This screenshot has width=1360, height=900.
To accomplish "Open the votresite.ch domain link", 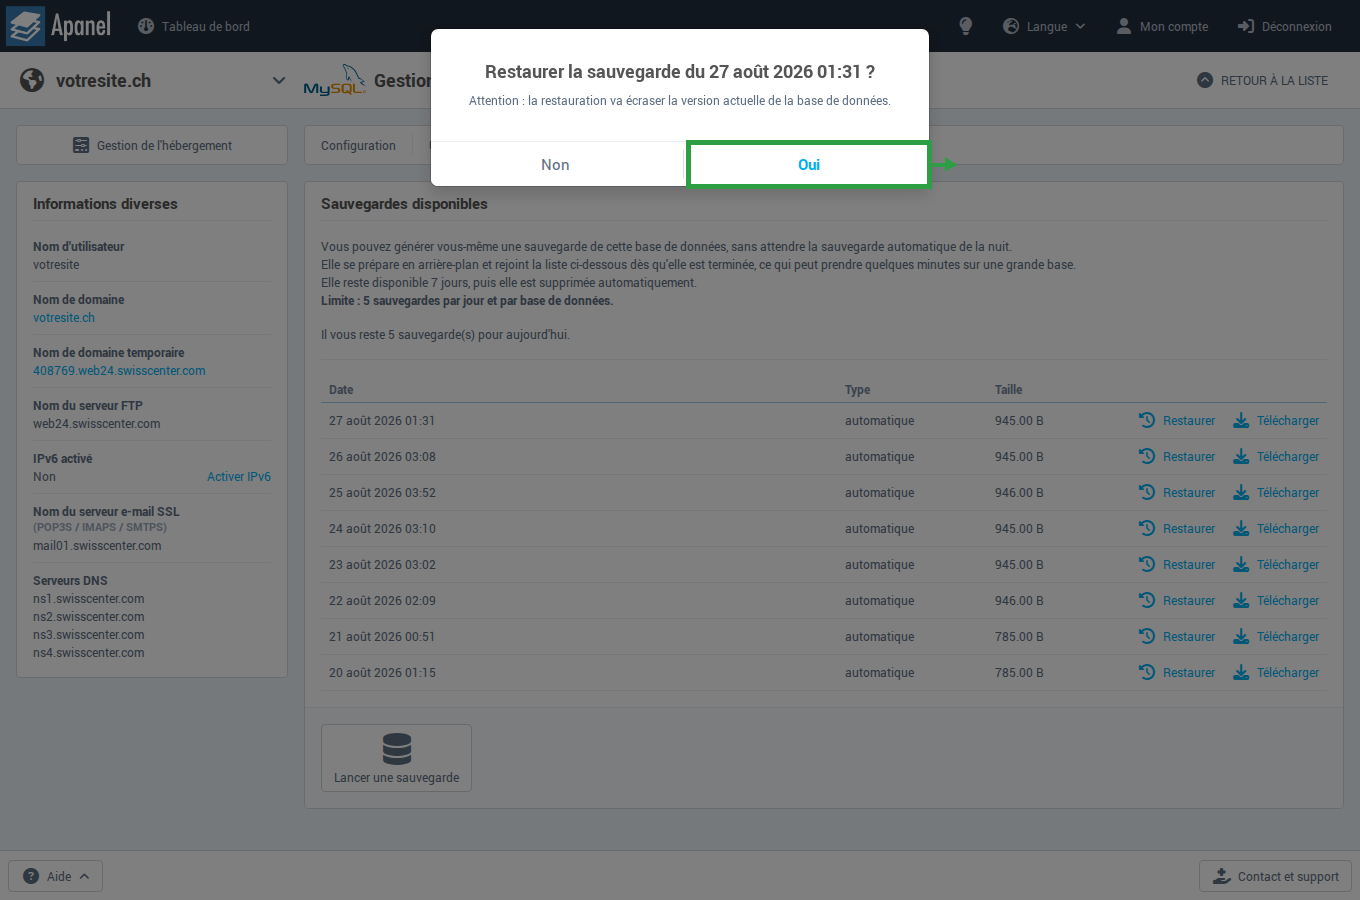I will [64, 318].
